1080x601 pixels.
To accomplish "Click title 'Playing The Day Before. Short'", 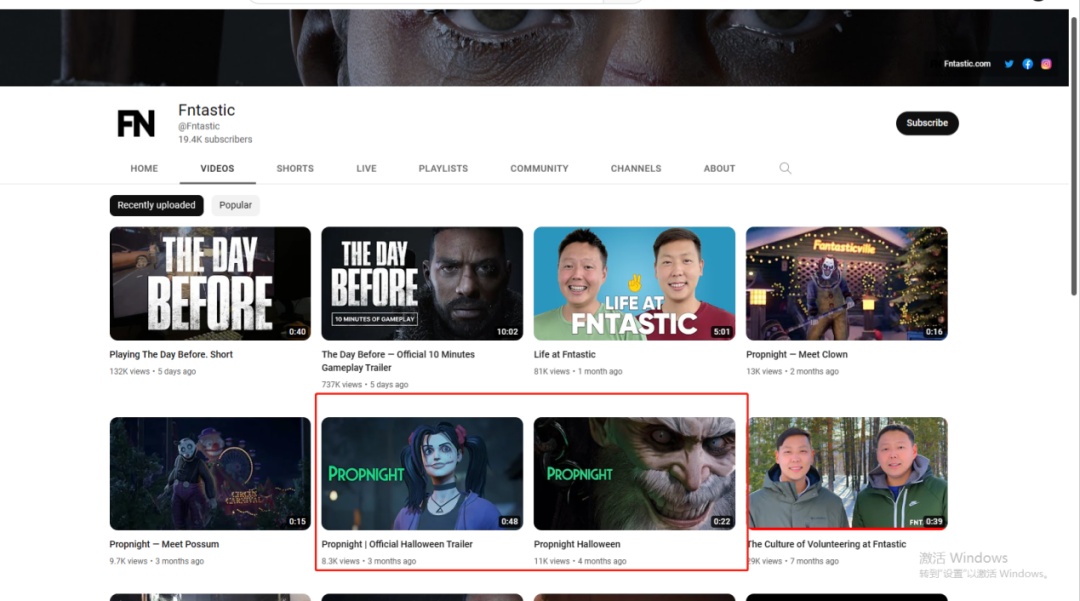I will point(171,355).
